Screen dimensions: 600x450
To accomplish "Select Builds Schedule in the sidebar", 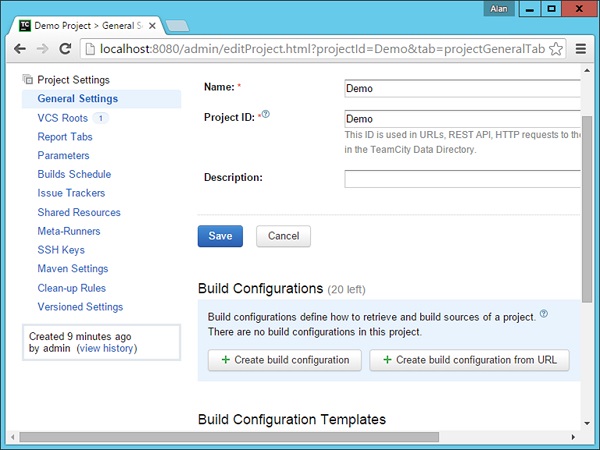I will (74, 175).
